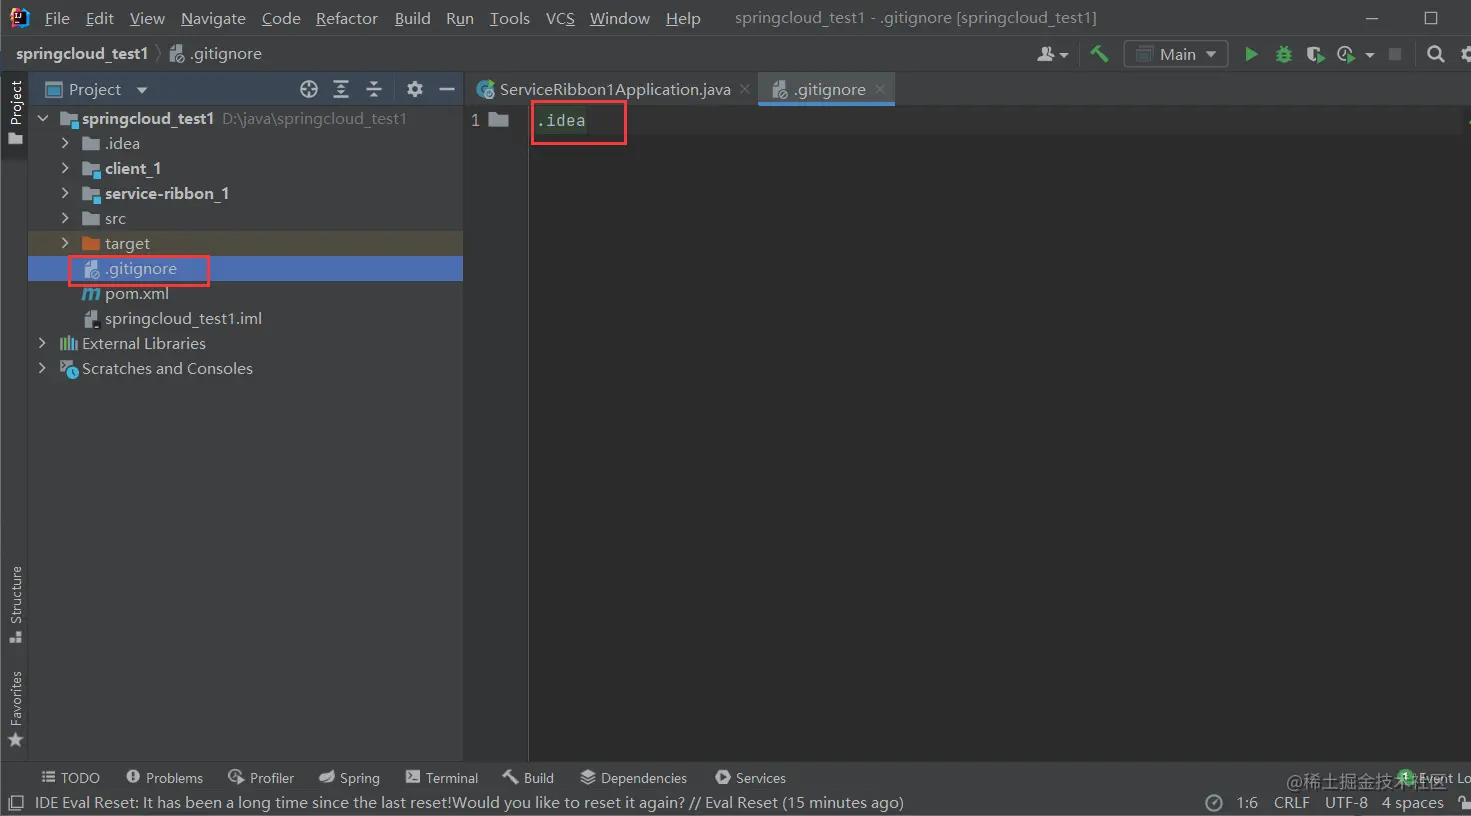Screen dimensions: 1471x816
Task: Click the Build project hammer icon
Action: pos(1099,54)
